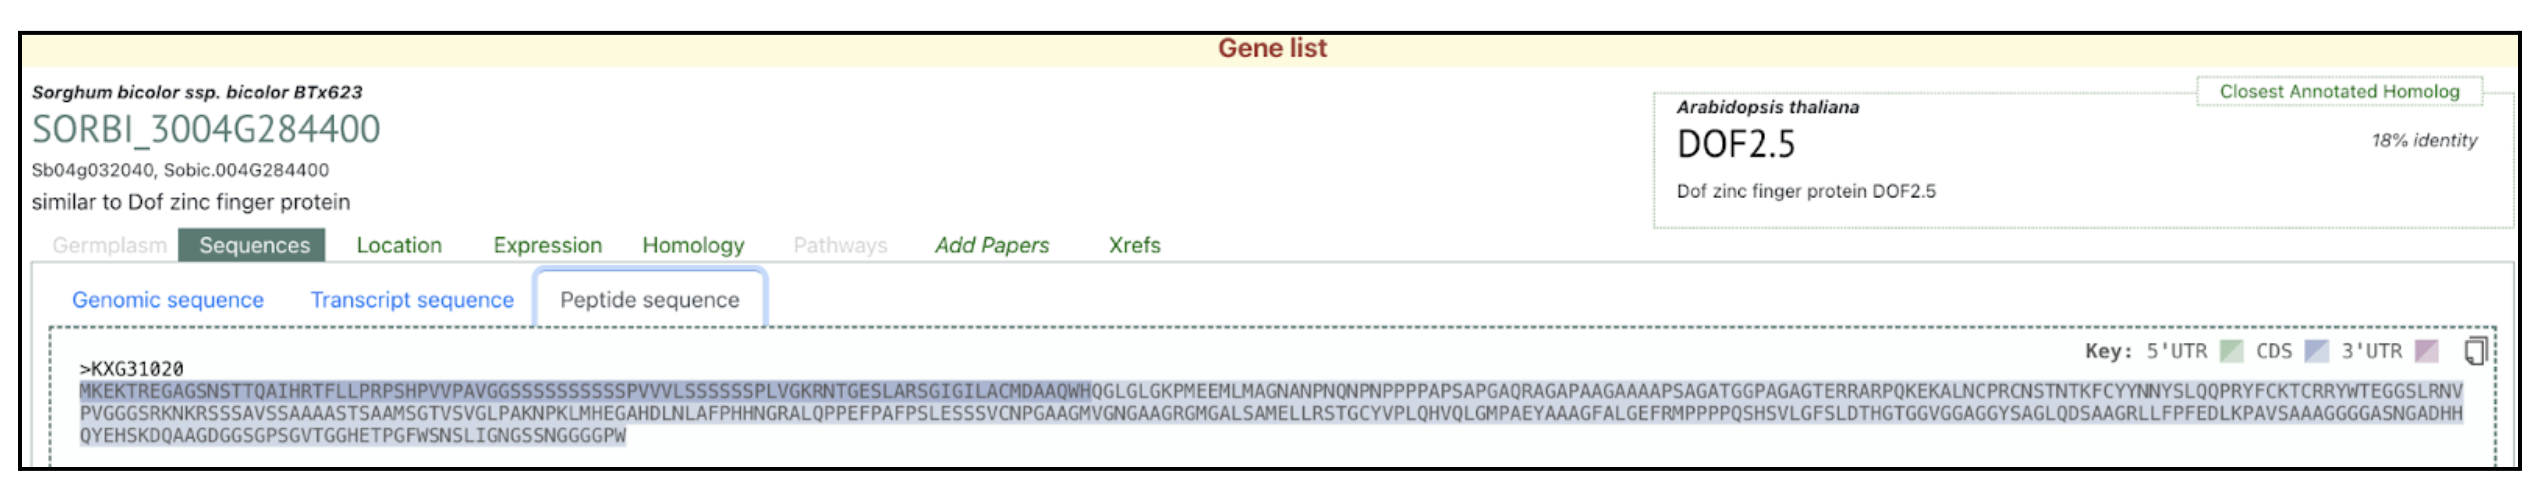The image size is (2544, 488).
Task: Click the grayed Germplasm tab
Action: [110, 245]
